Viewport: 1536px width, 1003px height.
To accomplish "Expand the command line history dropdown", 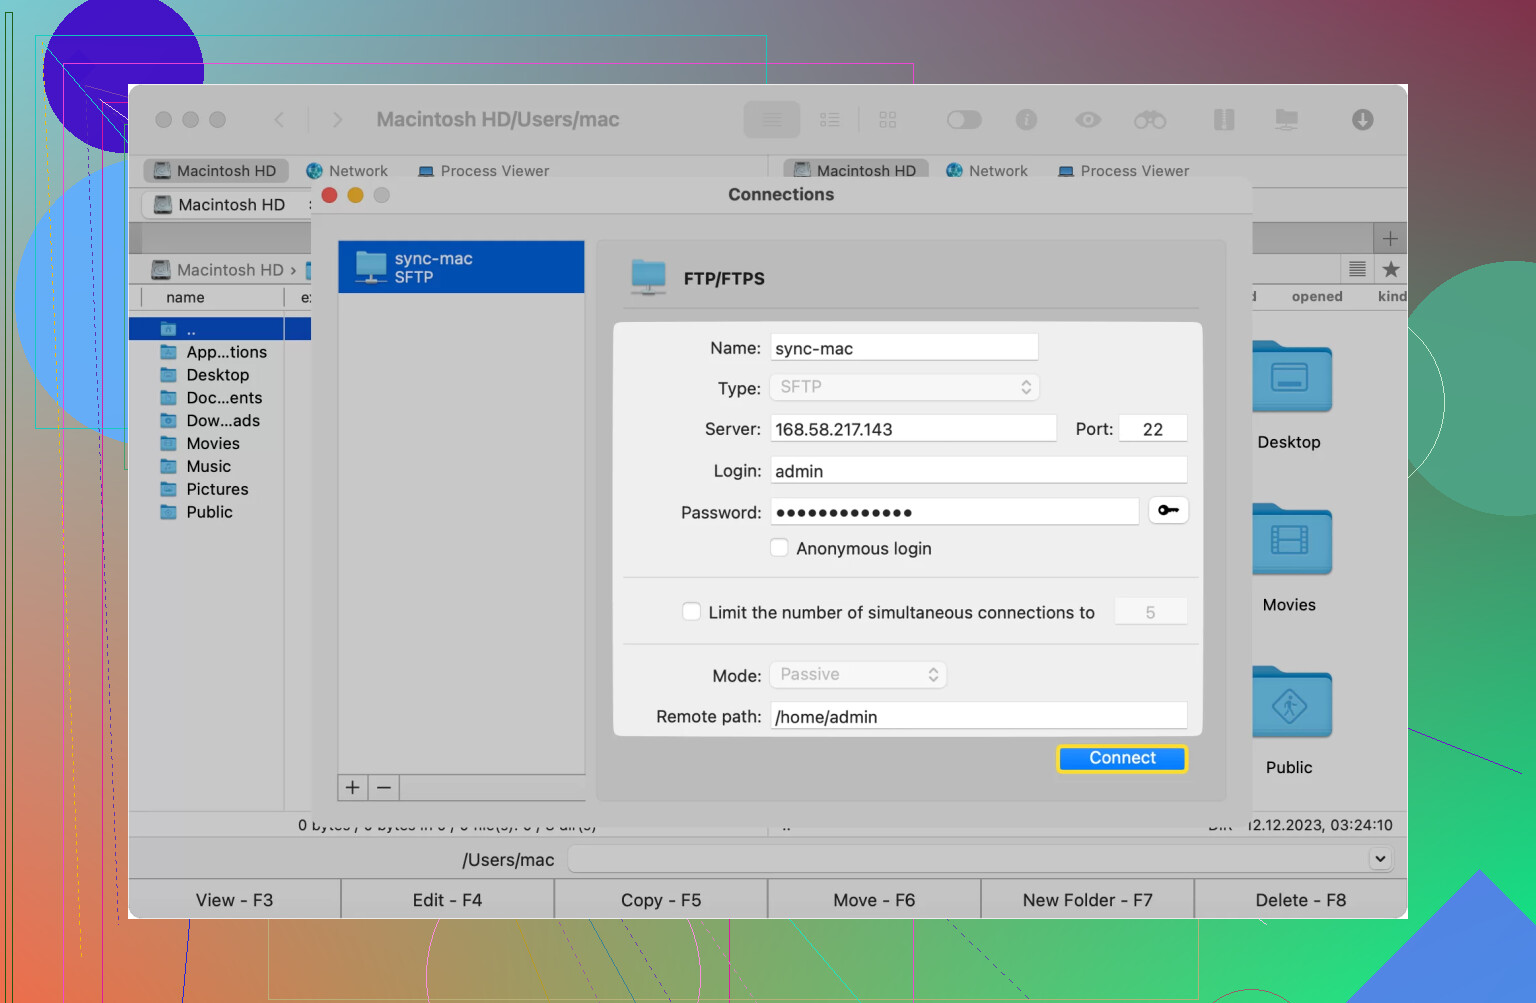I will tap(1380, 859).
